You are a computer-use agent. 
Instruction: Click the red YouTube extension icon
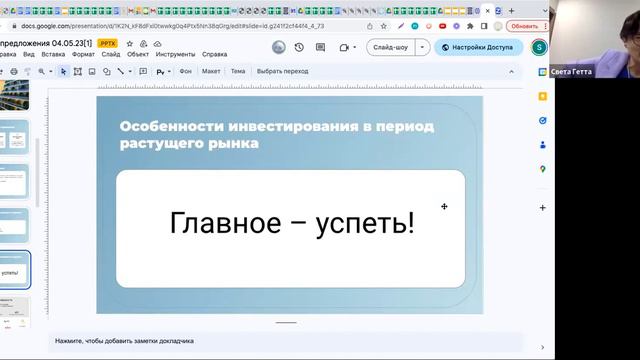coord(442,26)
